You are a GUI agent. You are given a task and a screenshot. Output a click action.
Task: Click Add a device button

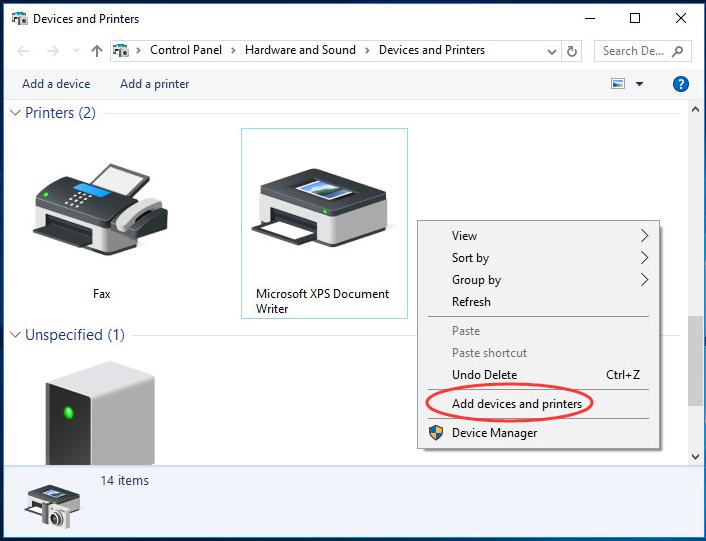pyautogui.click(x=56, y=84)
